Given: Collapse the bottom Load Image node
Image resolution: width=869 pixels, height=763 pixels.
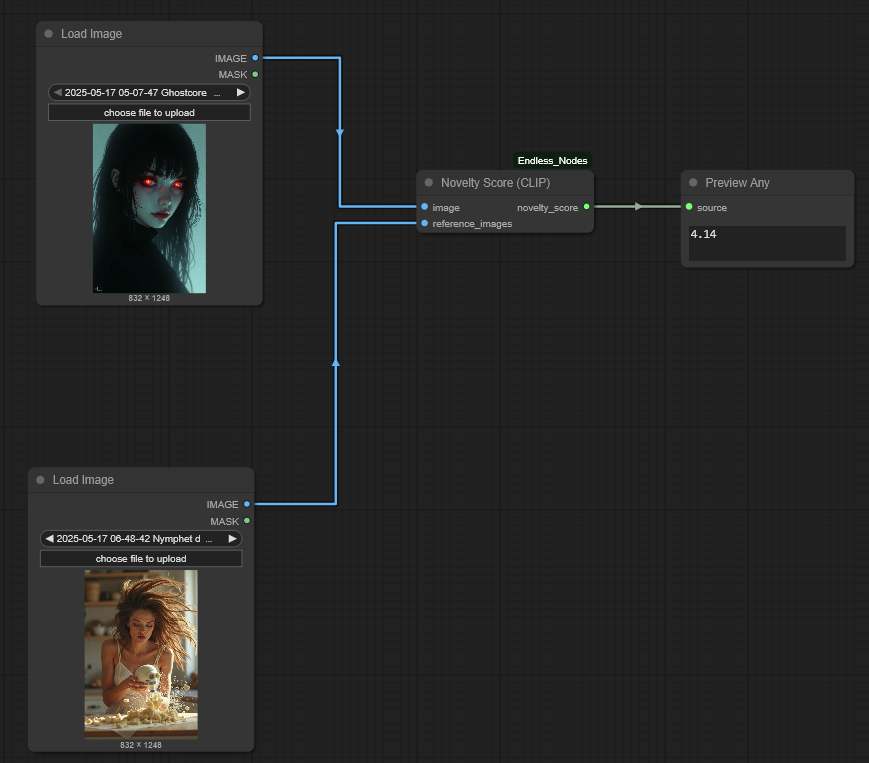Looking at the screenshot, I should [39, 479].
